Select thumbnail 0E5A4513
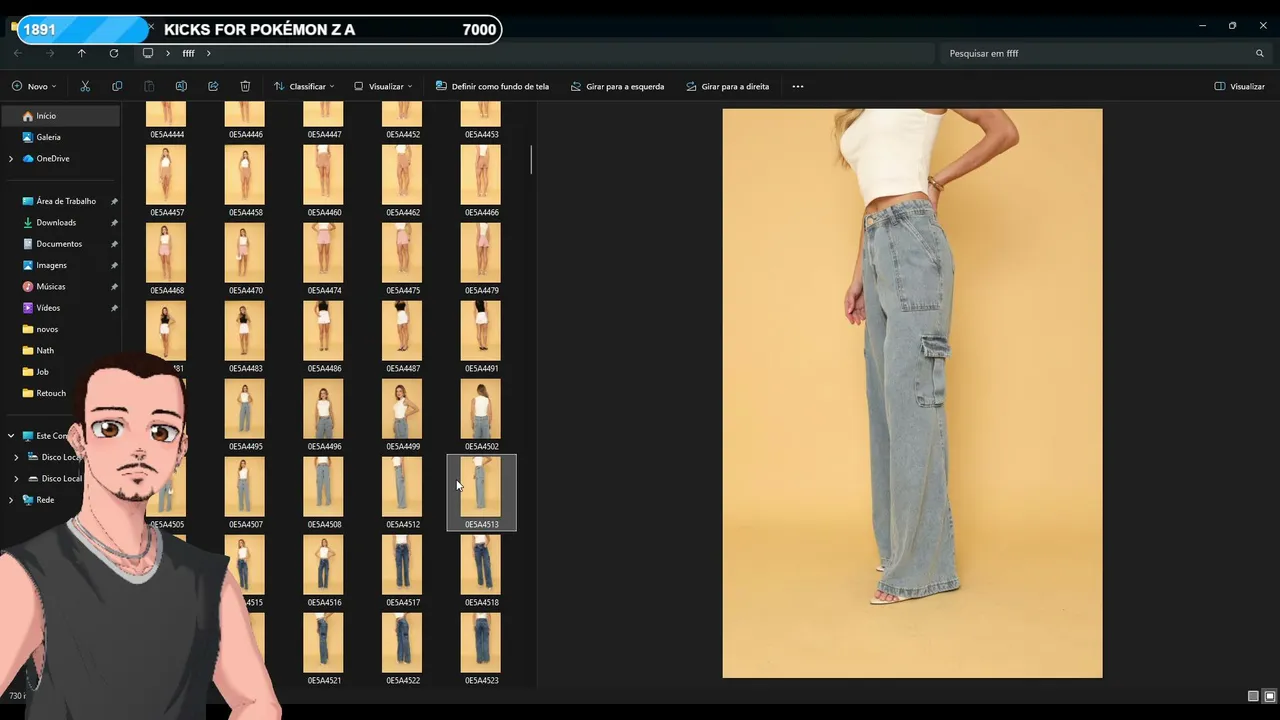The width and height of the screenshot is (1280, 720). [x=481, y=486]
